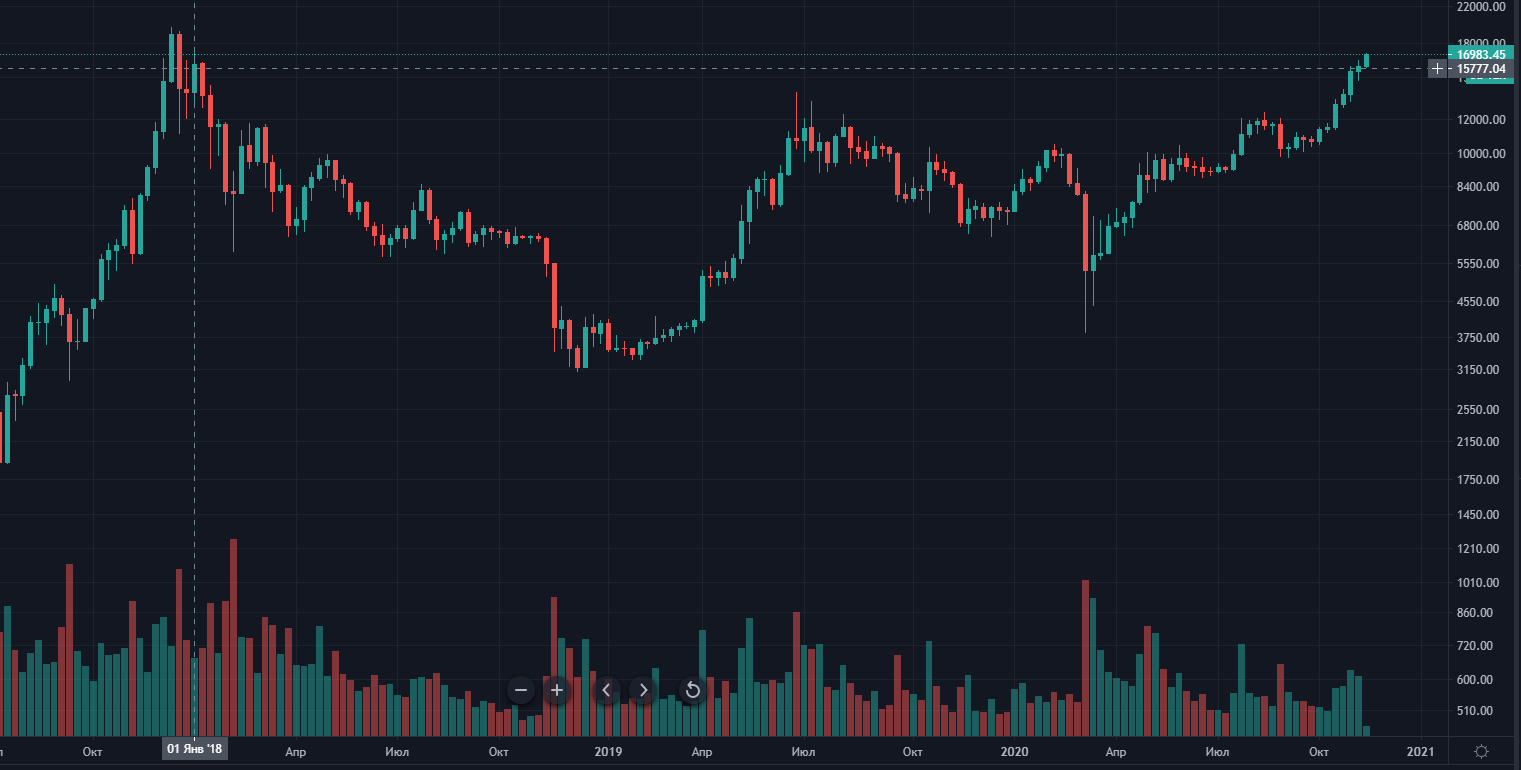
Task: Click the scroll-right chevron on the chart
Action: tap(642, 690)
